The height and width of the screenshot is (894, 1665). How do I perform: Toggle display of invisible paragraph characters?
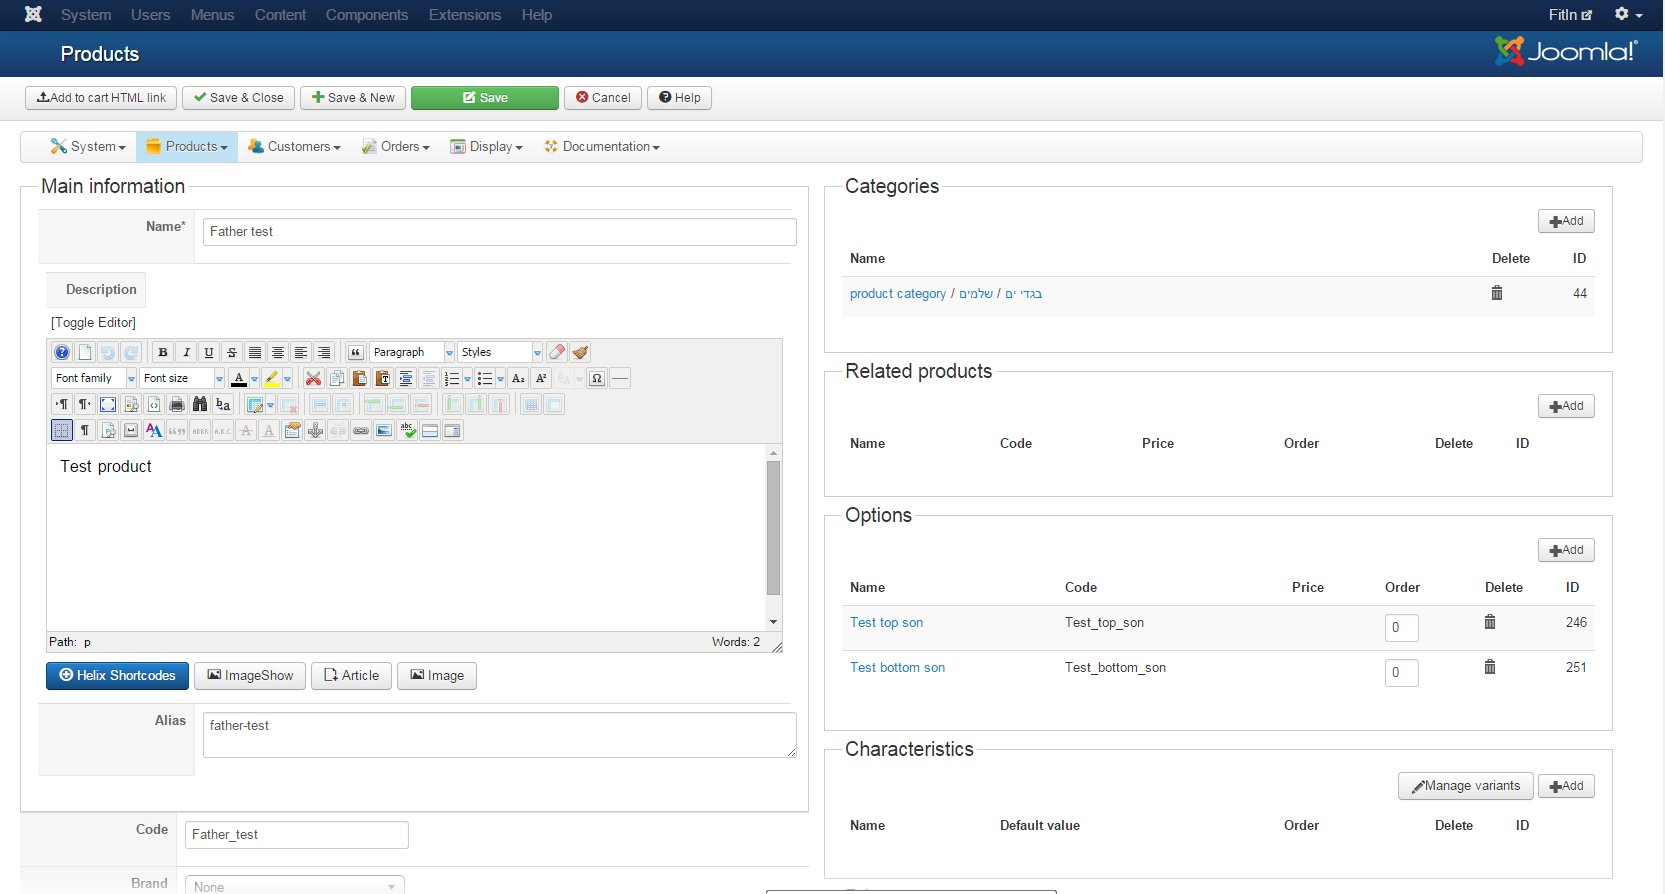tap(85, 430)
